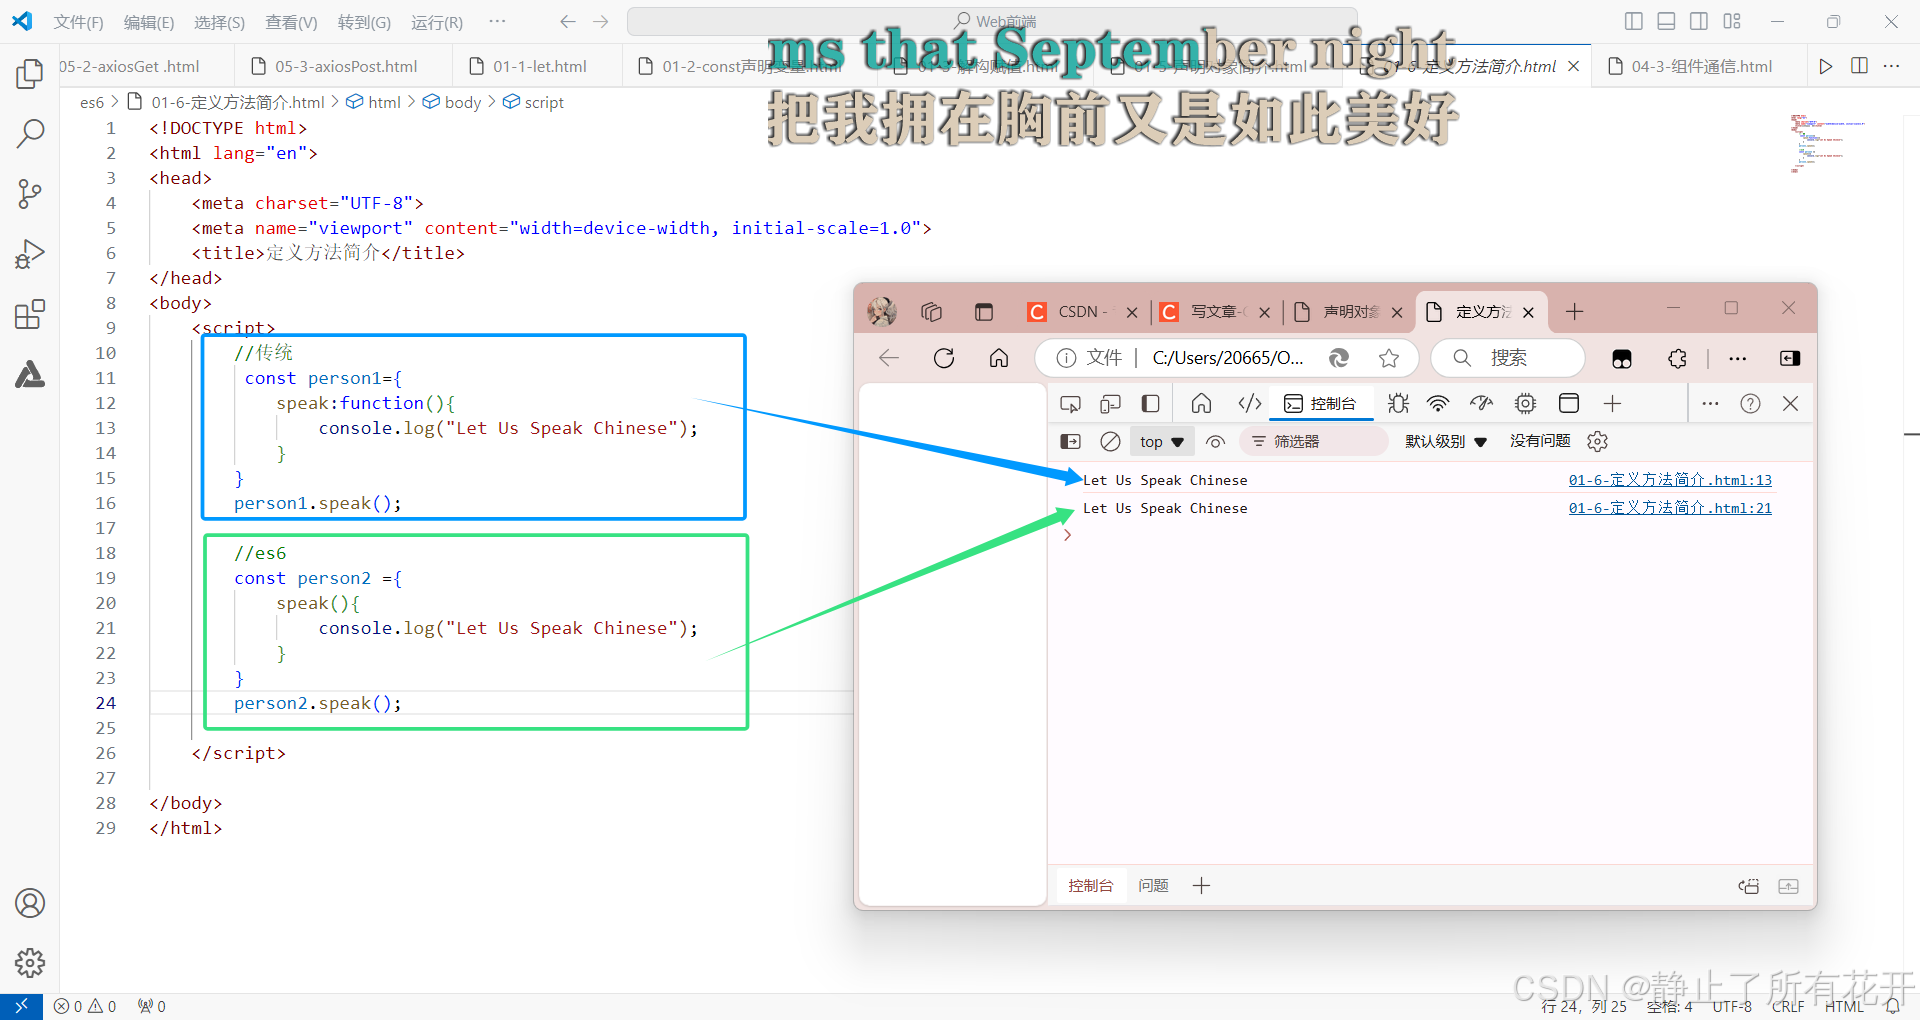
Task: Click the browser address bar URL
Action: (1228, 358)
